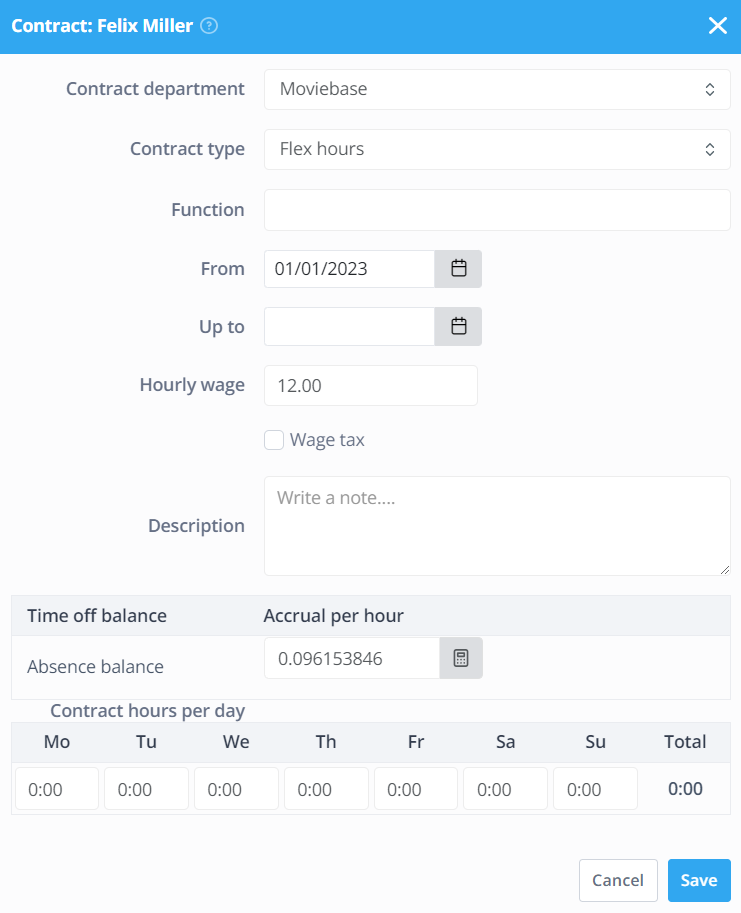Click the accrual calculator icon

coord(461,658)
